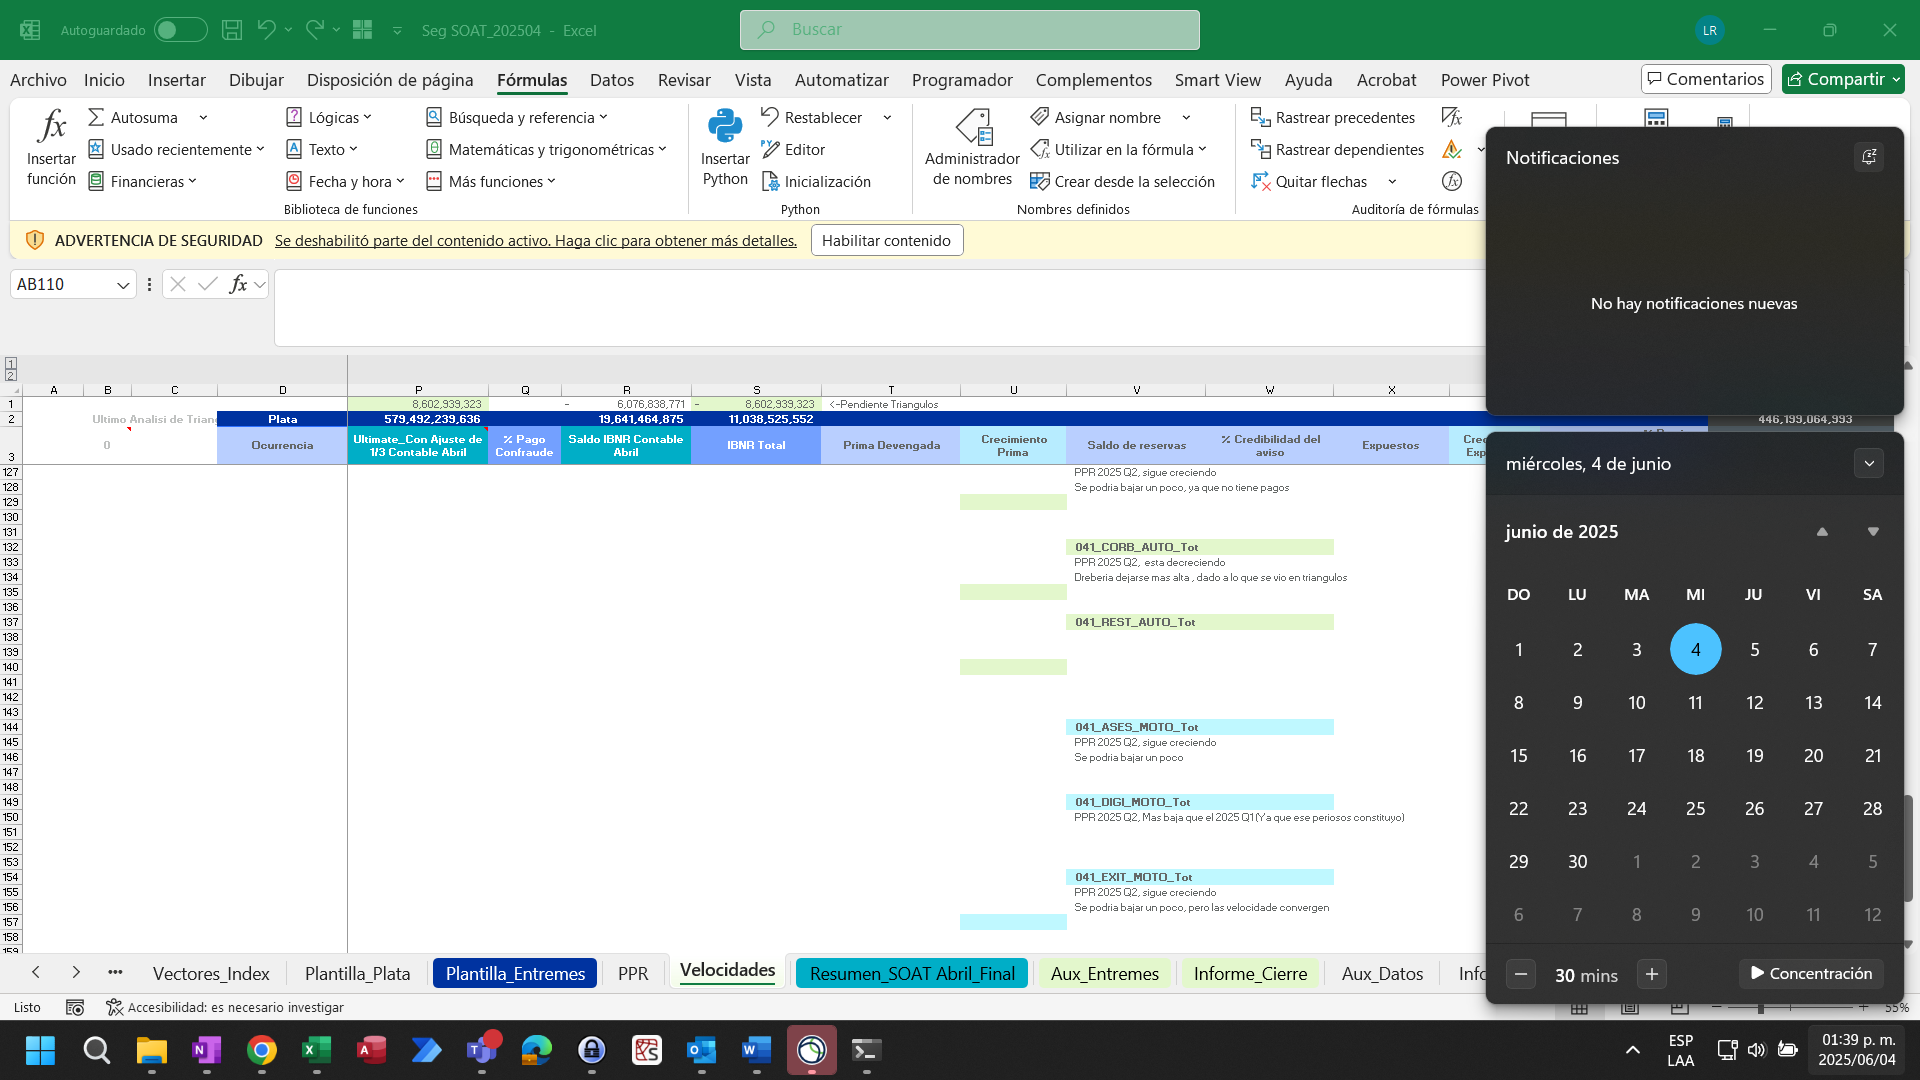Switch to the Inicio ribbon tab
The width and height of the screenshot is (1920, 1080).
(104, 80)
